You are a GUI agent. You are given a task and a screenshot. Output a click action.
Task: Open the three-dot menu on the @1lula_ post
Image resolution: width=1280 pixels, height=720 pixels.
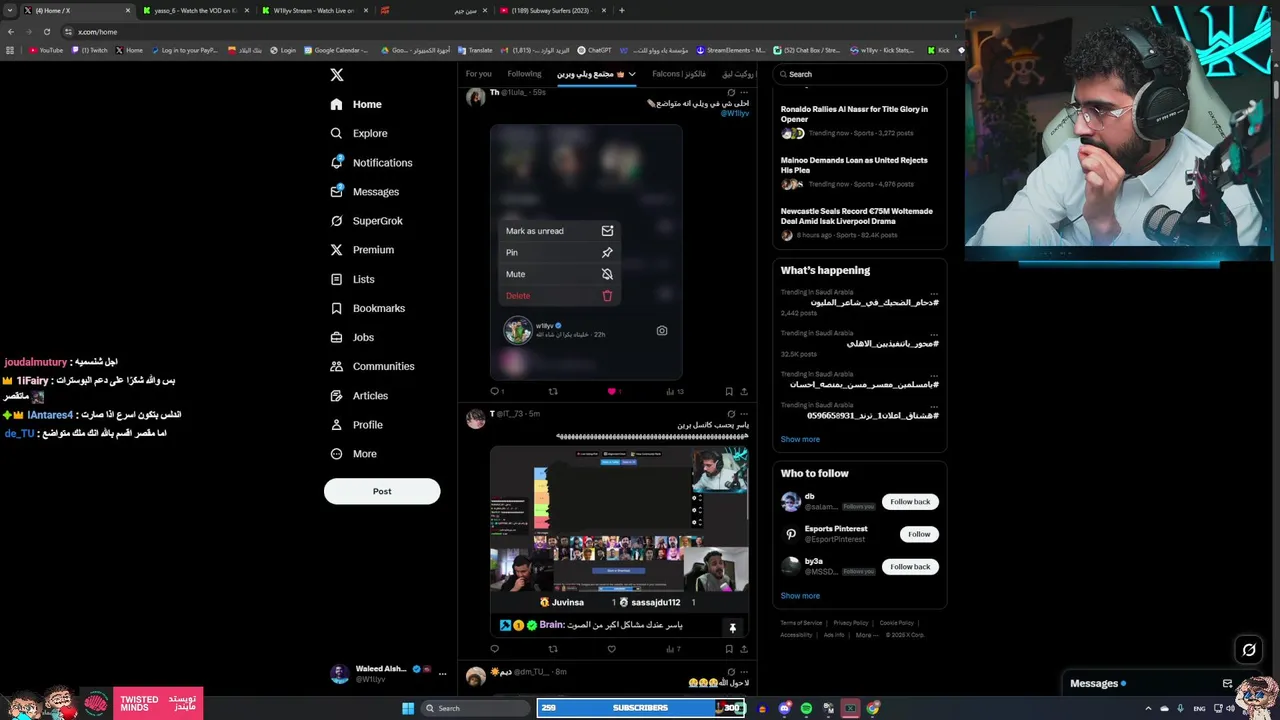[743, 92]
